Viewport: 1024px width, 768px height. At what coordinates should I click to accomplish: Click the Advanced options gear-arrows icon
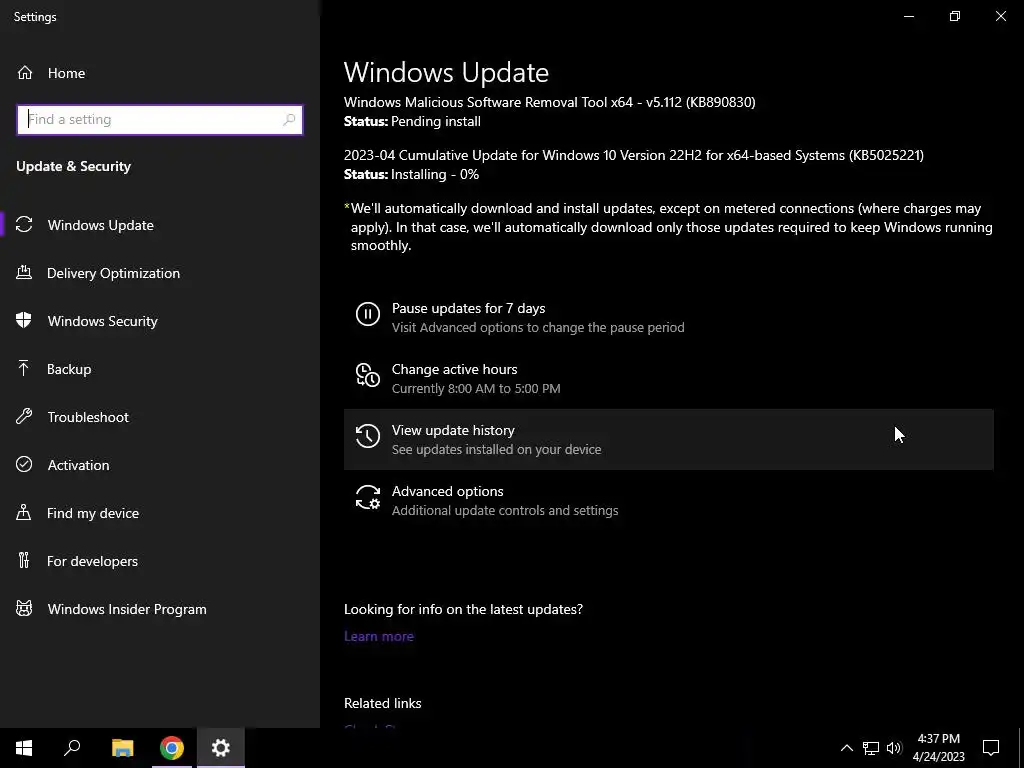coord(368,497)
